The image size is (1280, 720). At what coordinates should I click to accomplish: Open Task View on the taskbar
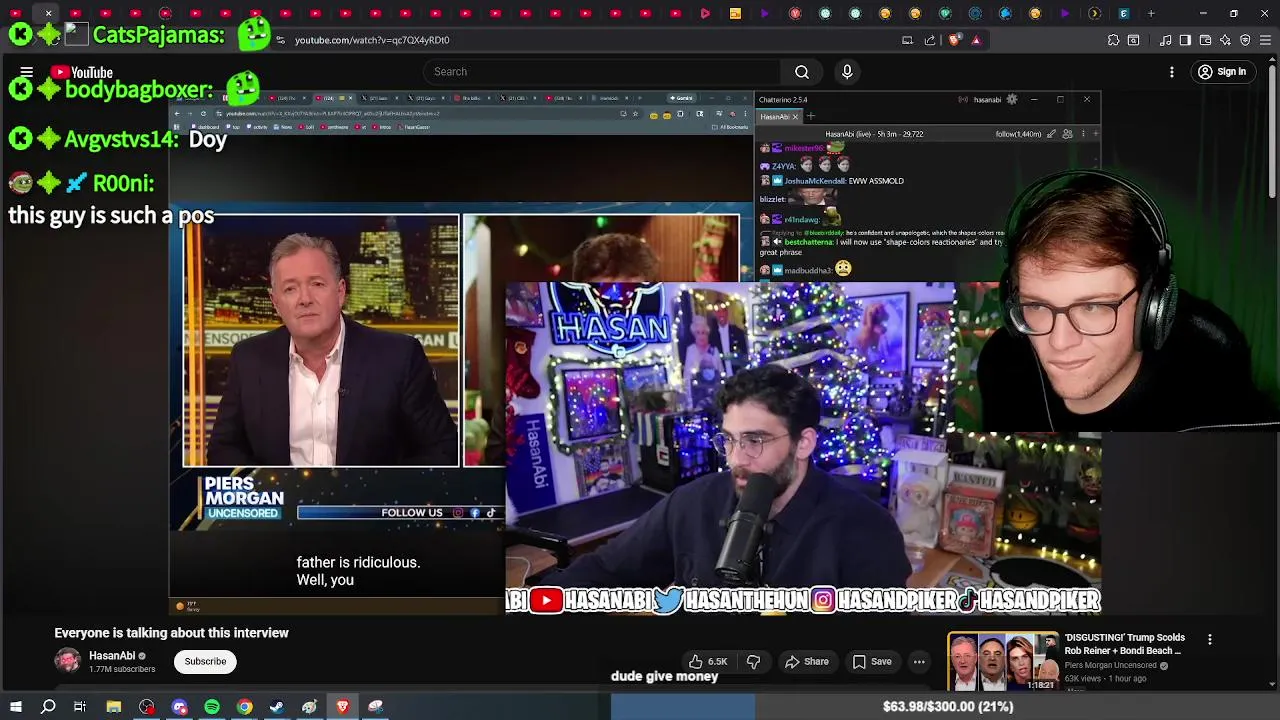click(80, 707)
